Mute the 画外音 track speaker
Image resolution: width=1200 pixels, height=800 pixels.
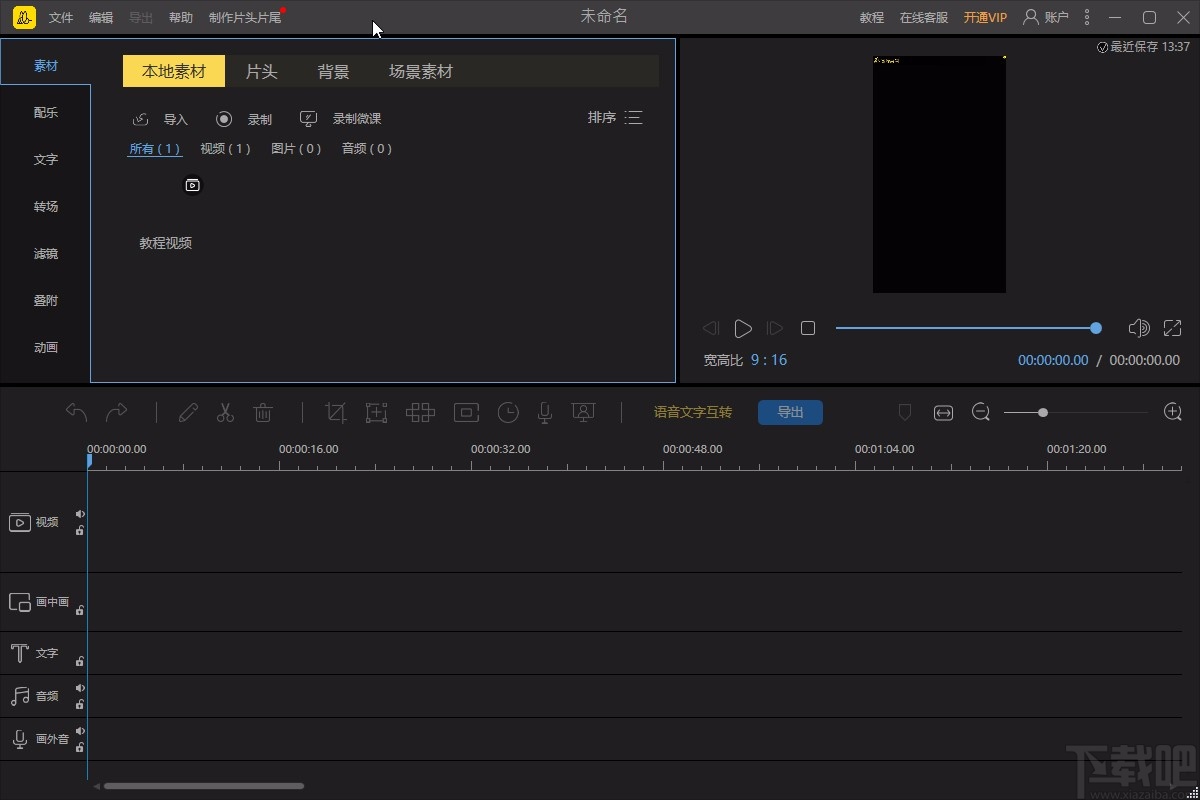[80, 731]
